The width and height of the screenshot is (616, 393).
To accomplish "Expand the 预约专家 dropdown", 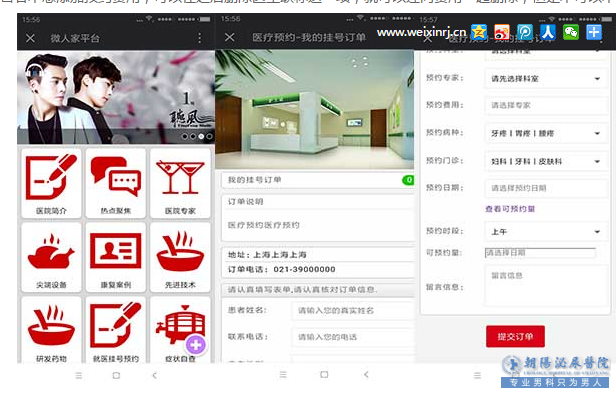I will [546, 79].
